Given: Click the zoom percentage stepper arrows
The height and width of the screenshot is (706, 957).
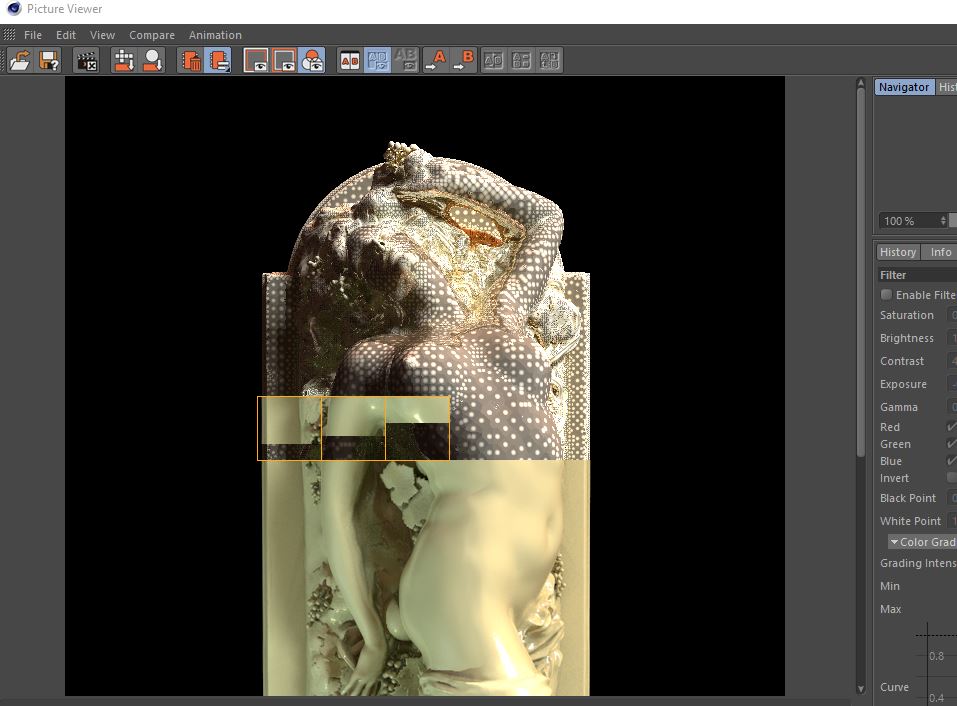Looking at the screenshot, I should point(943,221).
